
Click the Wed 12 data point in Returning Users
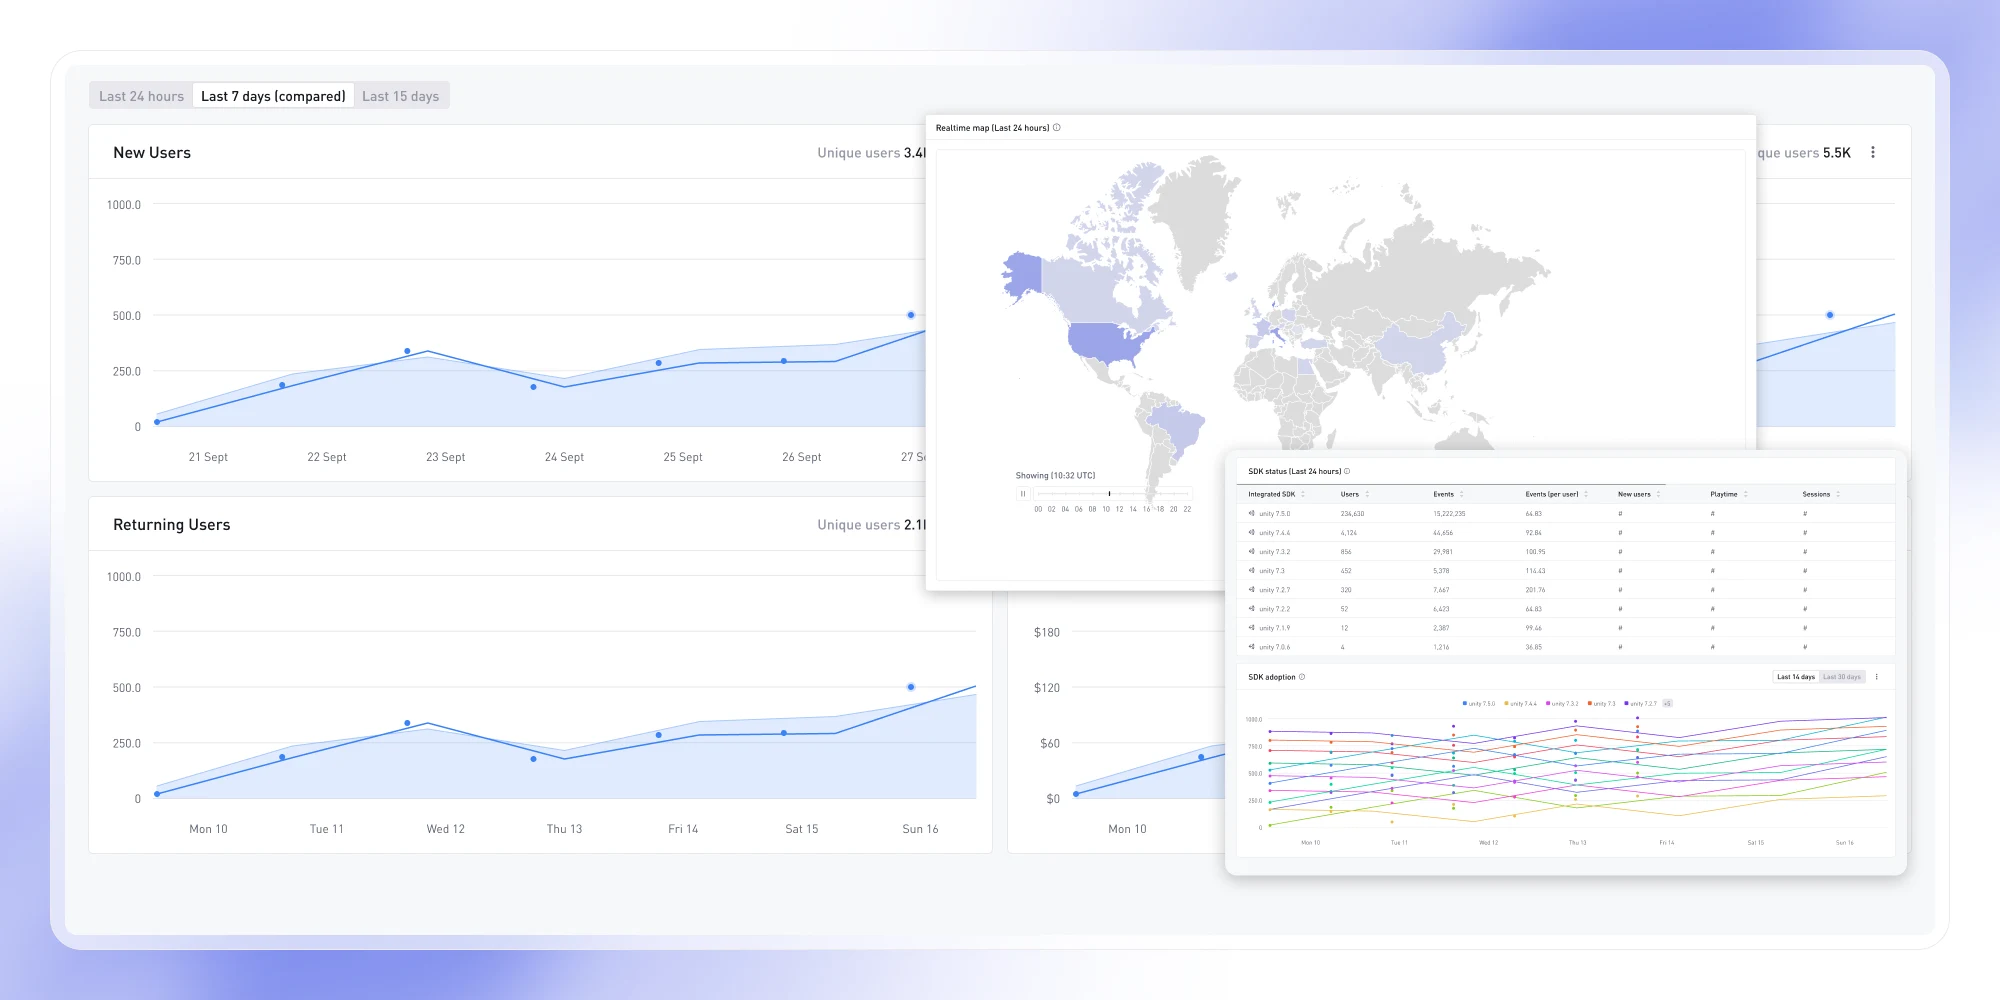[407, 723]
